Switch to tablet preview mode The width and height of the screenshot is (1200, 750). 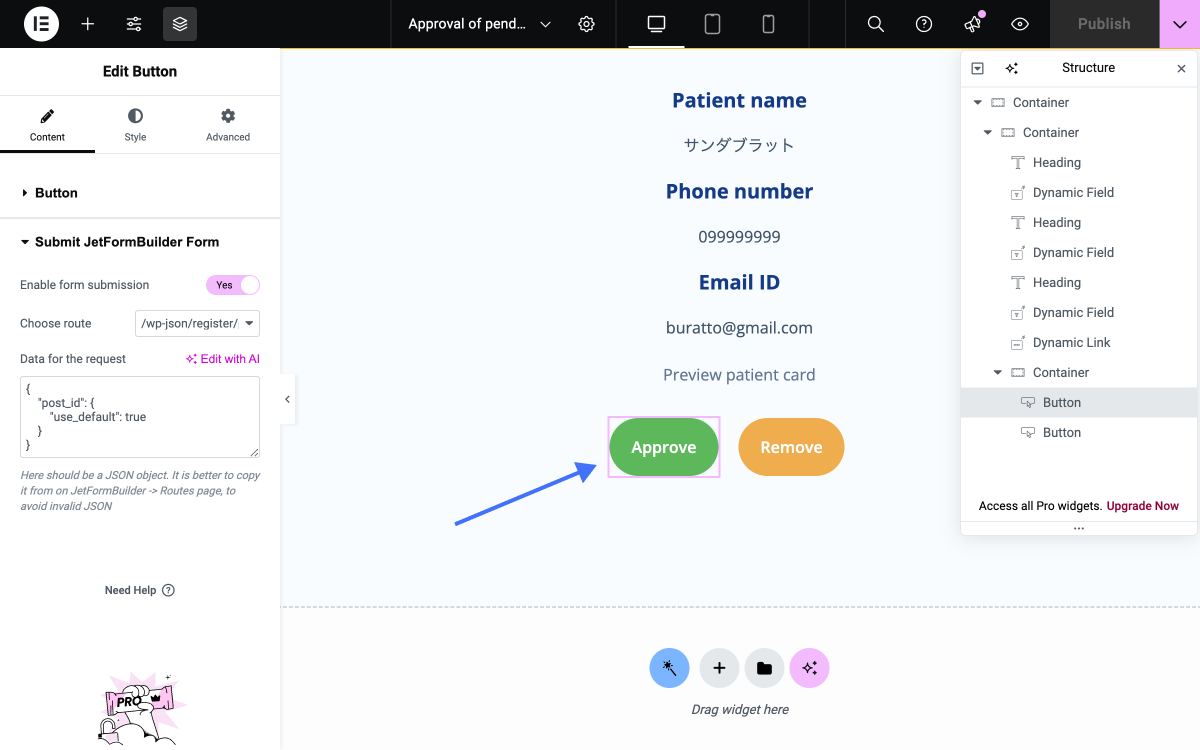[711, 23]
